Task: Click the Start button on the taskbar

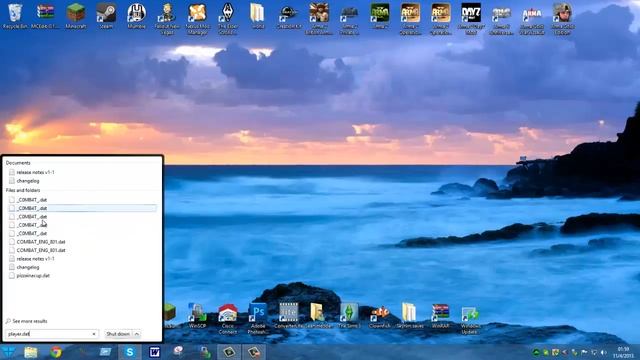Action: (x=8, y=352)
